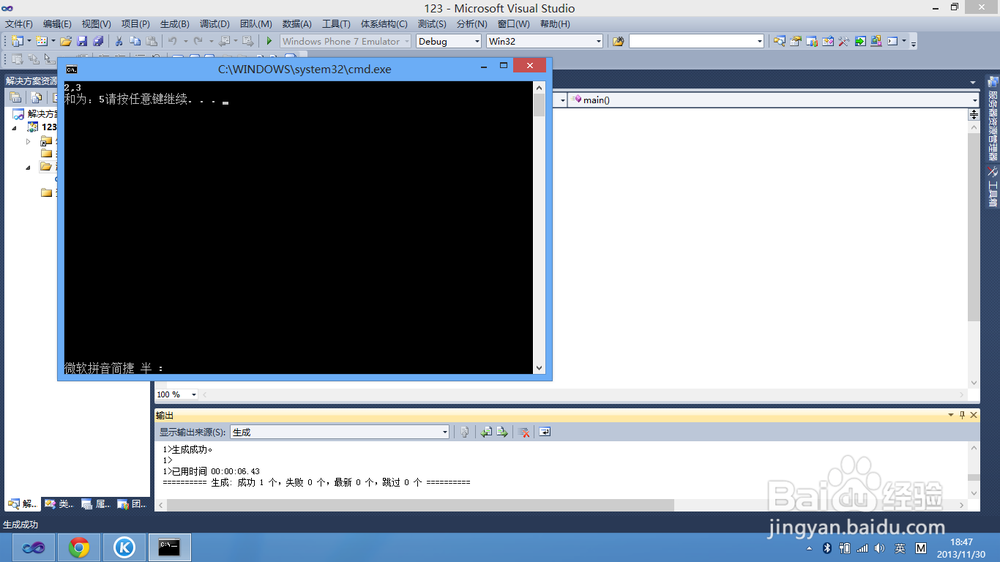Switch to Property Manager bottom tab
The image size is (1000, 562).
(x=96, y=504)
